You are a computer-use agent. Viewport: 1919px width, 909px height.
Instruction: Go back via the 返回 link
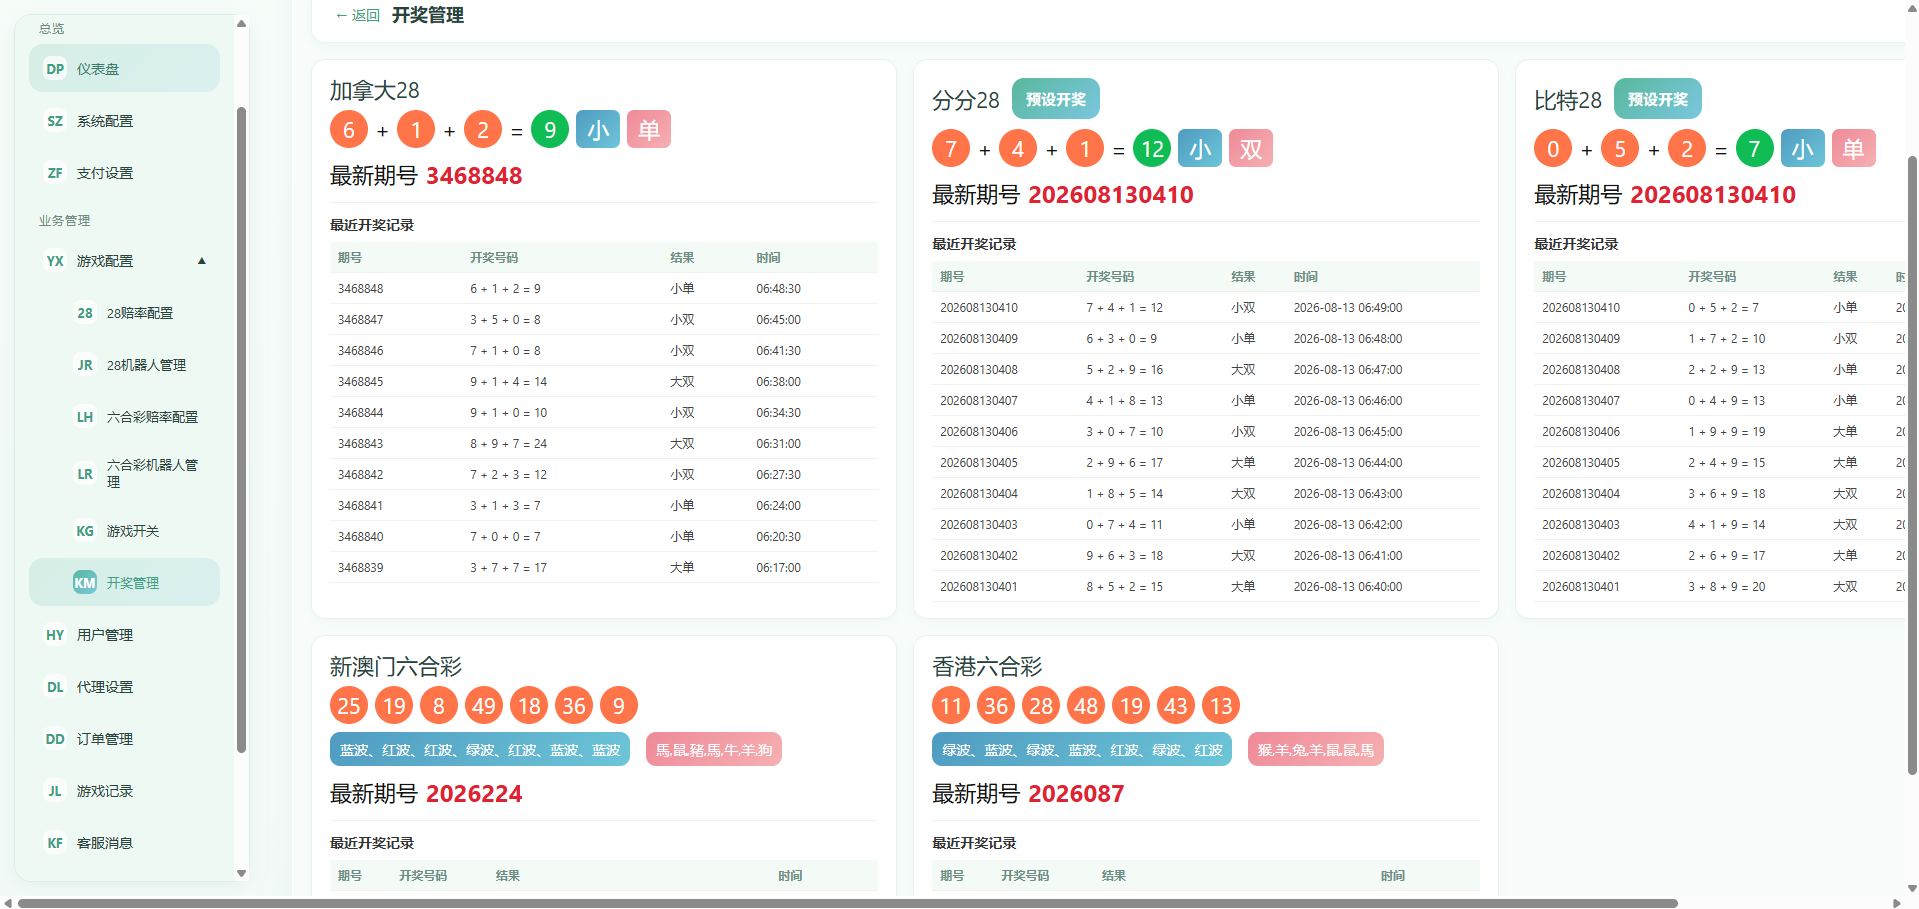[358, 15]
